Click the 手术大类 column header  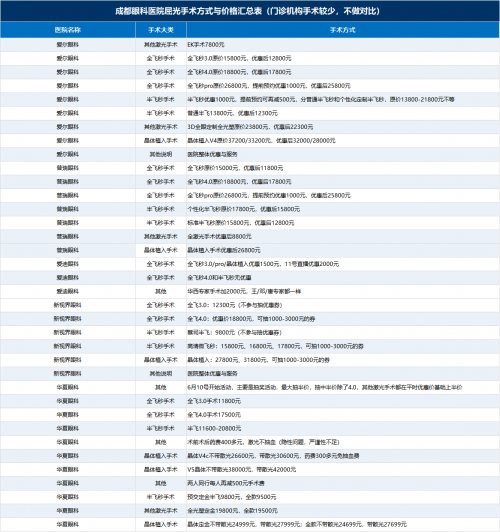[x=161, y=30]
